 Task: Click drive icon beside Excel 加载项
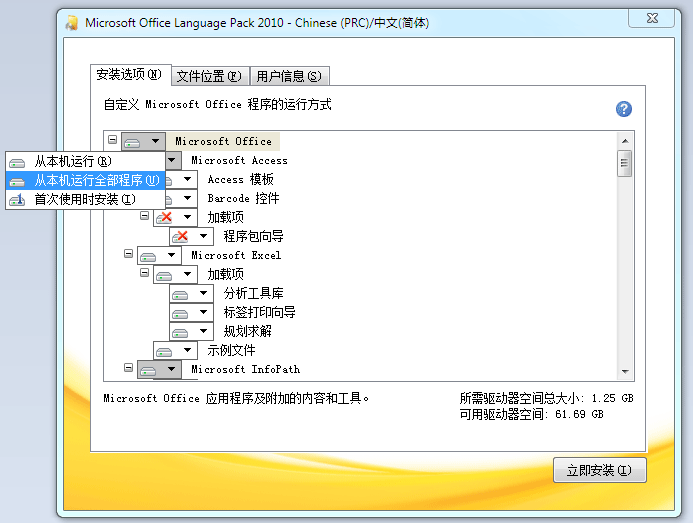164,275
